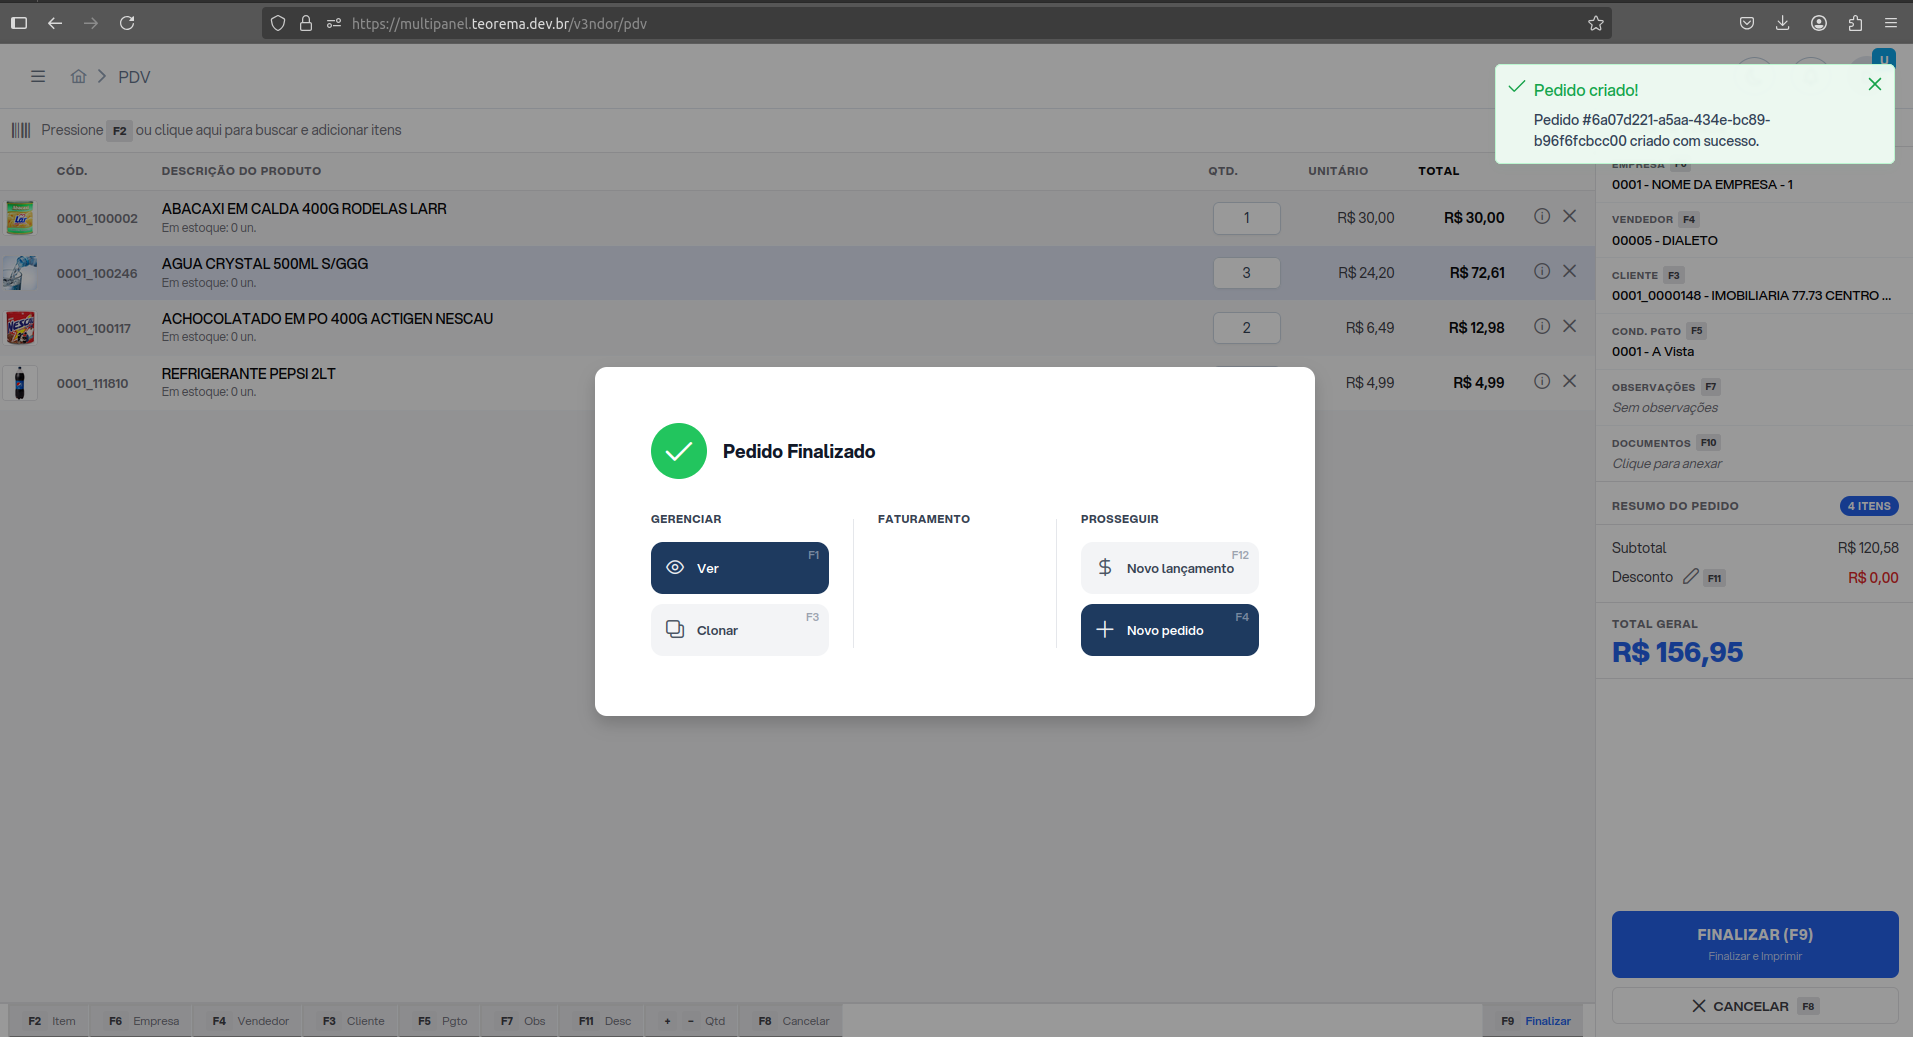Click F11 Desc shortcut in bottom bar
This screenshot has height=1037, width=1913.
click(604, 1021)
